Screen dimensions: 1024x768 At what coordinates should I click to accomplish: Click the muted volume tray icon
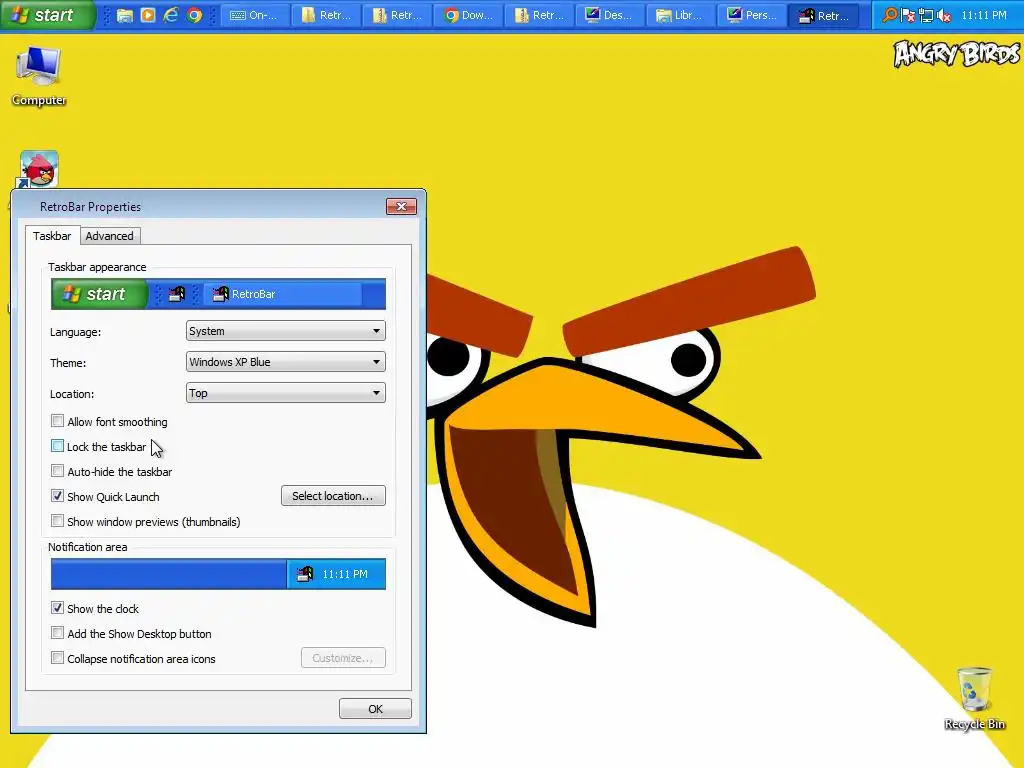944,15
